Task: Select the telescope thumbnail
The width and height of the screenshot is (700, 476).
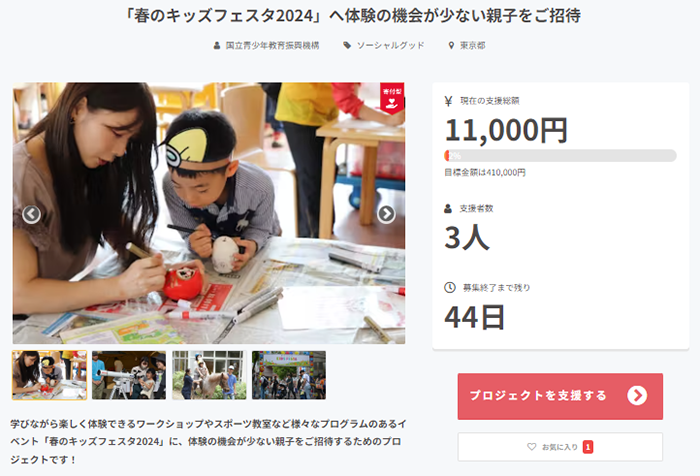Action: tap(129, 375)
